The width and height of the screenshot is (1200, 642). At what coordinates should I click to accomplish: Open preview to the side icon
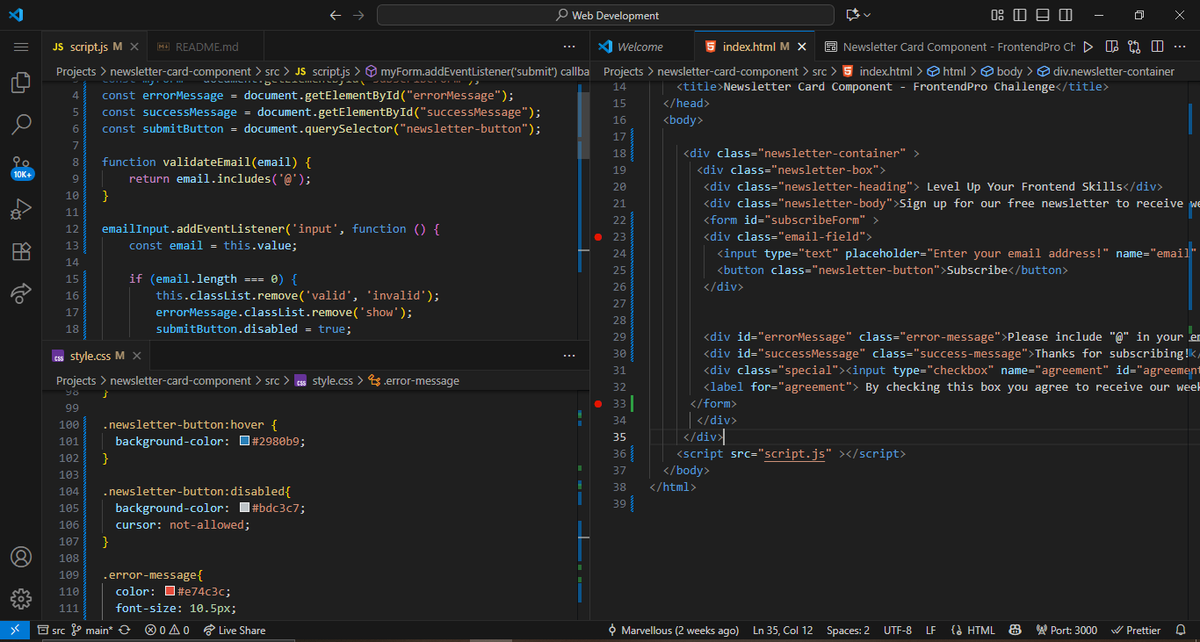[x=1111, y=47]
